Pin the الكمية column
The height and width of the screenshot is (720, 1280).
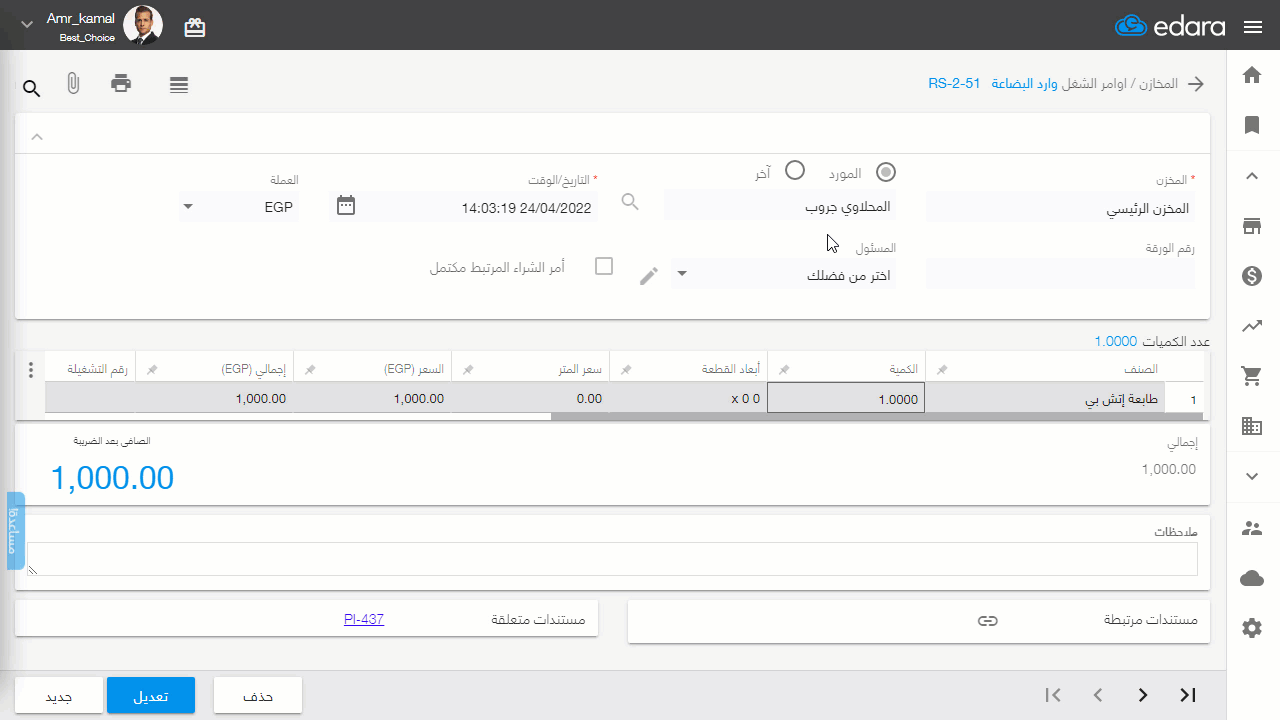pos(784,370)
